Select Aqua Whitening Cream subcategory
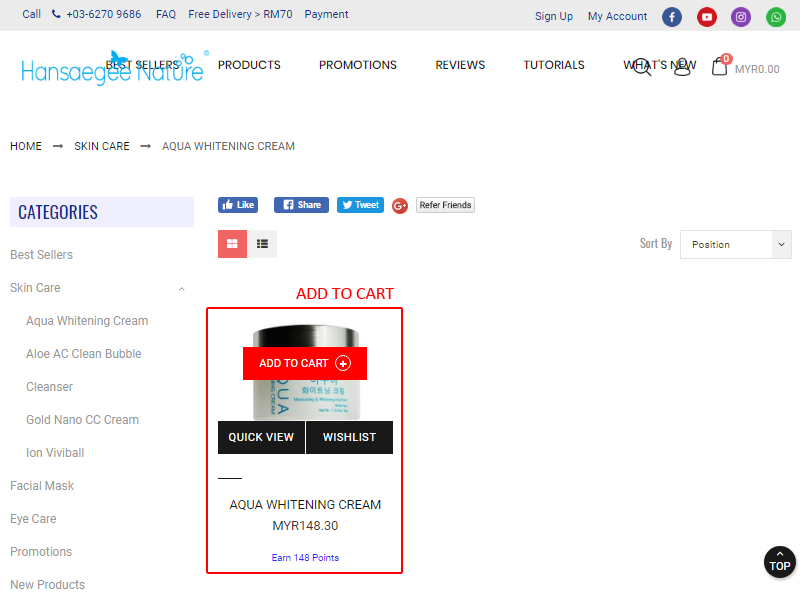Viewport: 800px width, 600px height. point(87,321)
